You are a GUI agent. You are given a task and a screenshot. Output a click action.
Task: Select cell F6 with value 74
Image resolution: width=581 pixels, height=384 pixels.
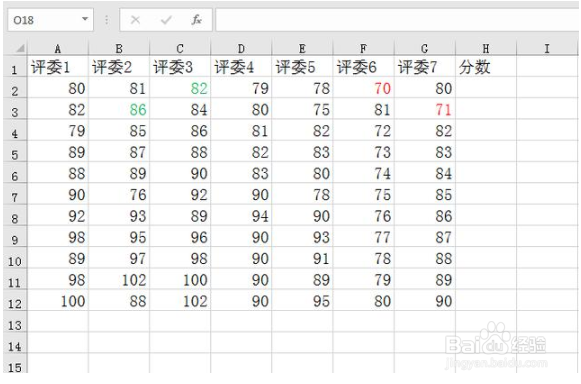363,173
